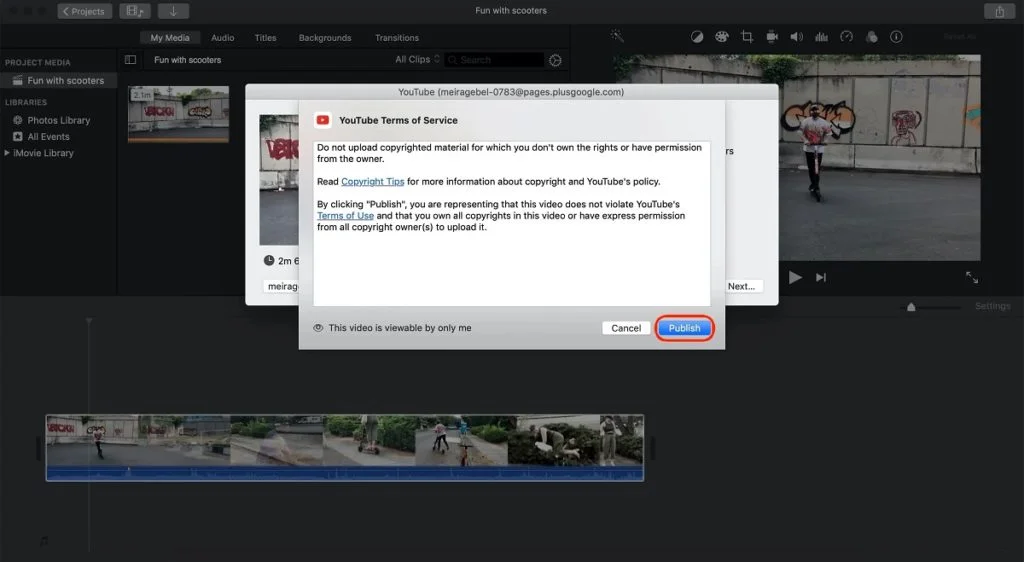This screenshot has width=1024, height=562.
Task: Switch to the Audio tab
Action: coord(222,38)
